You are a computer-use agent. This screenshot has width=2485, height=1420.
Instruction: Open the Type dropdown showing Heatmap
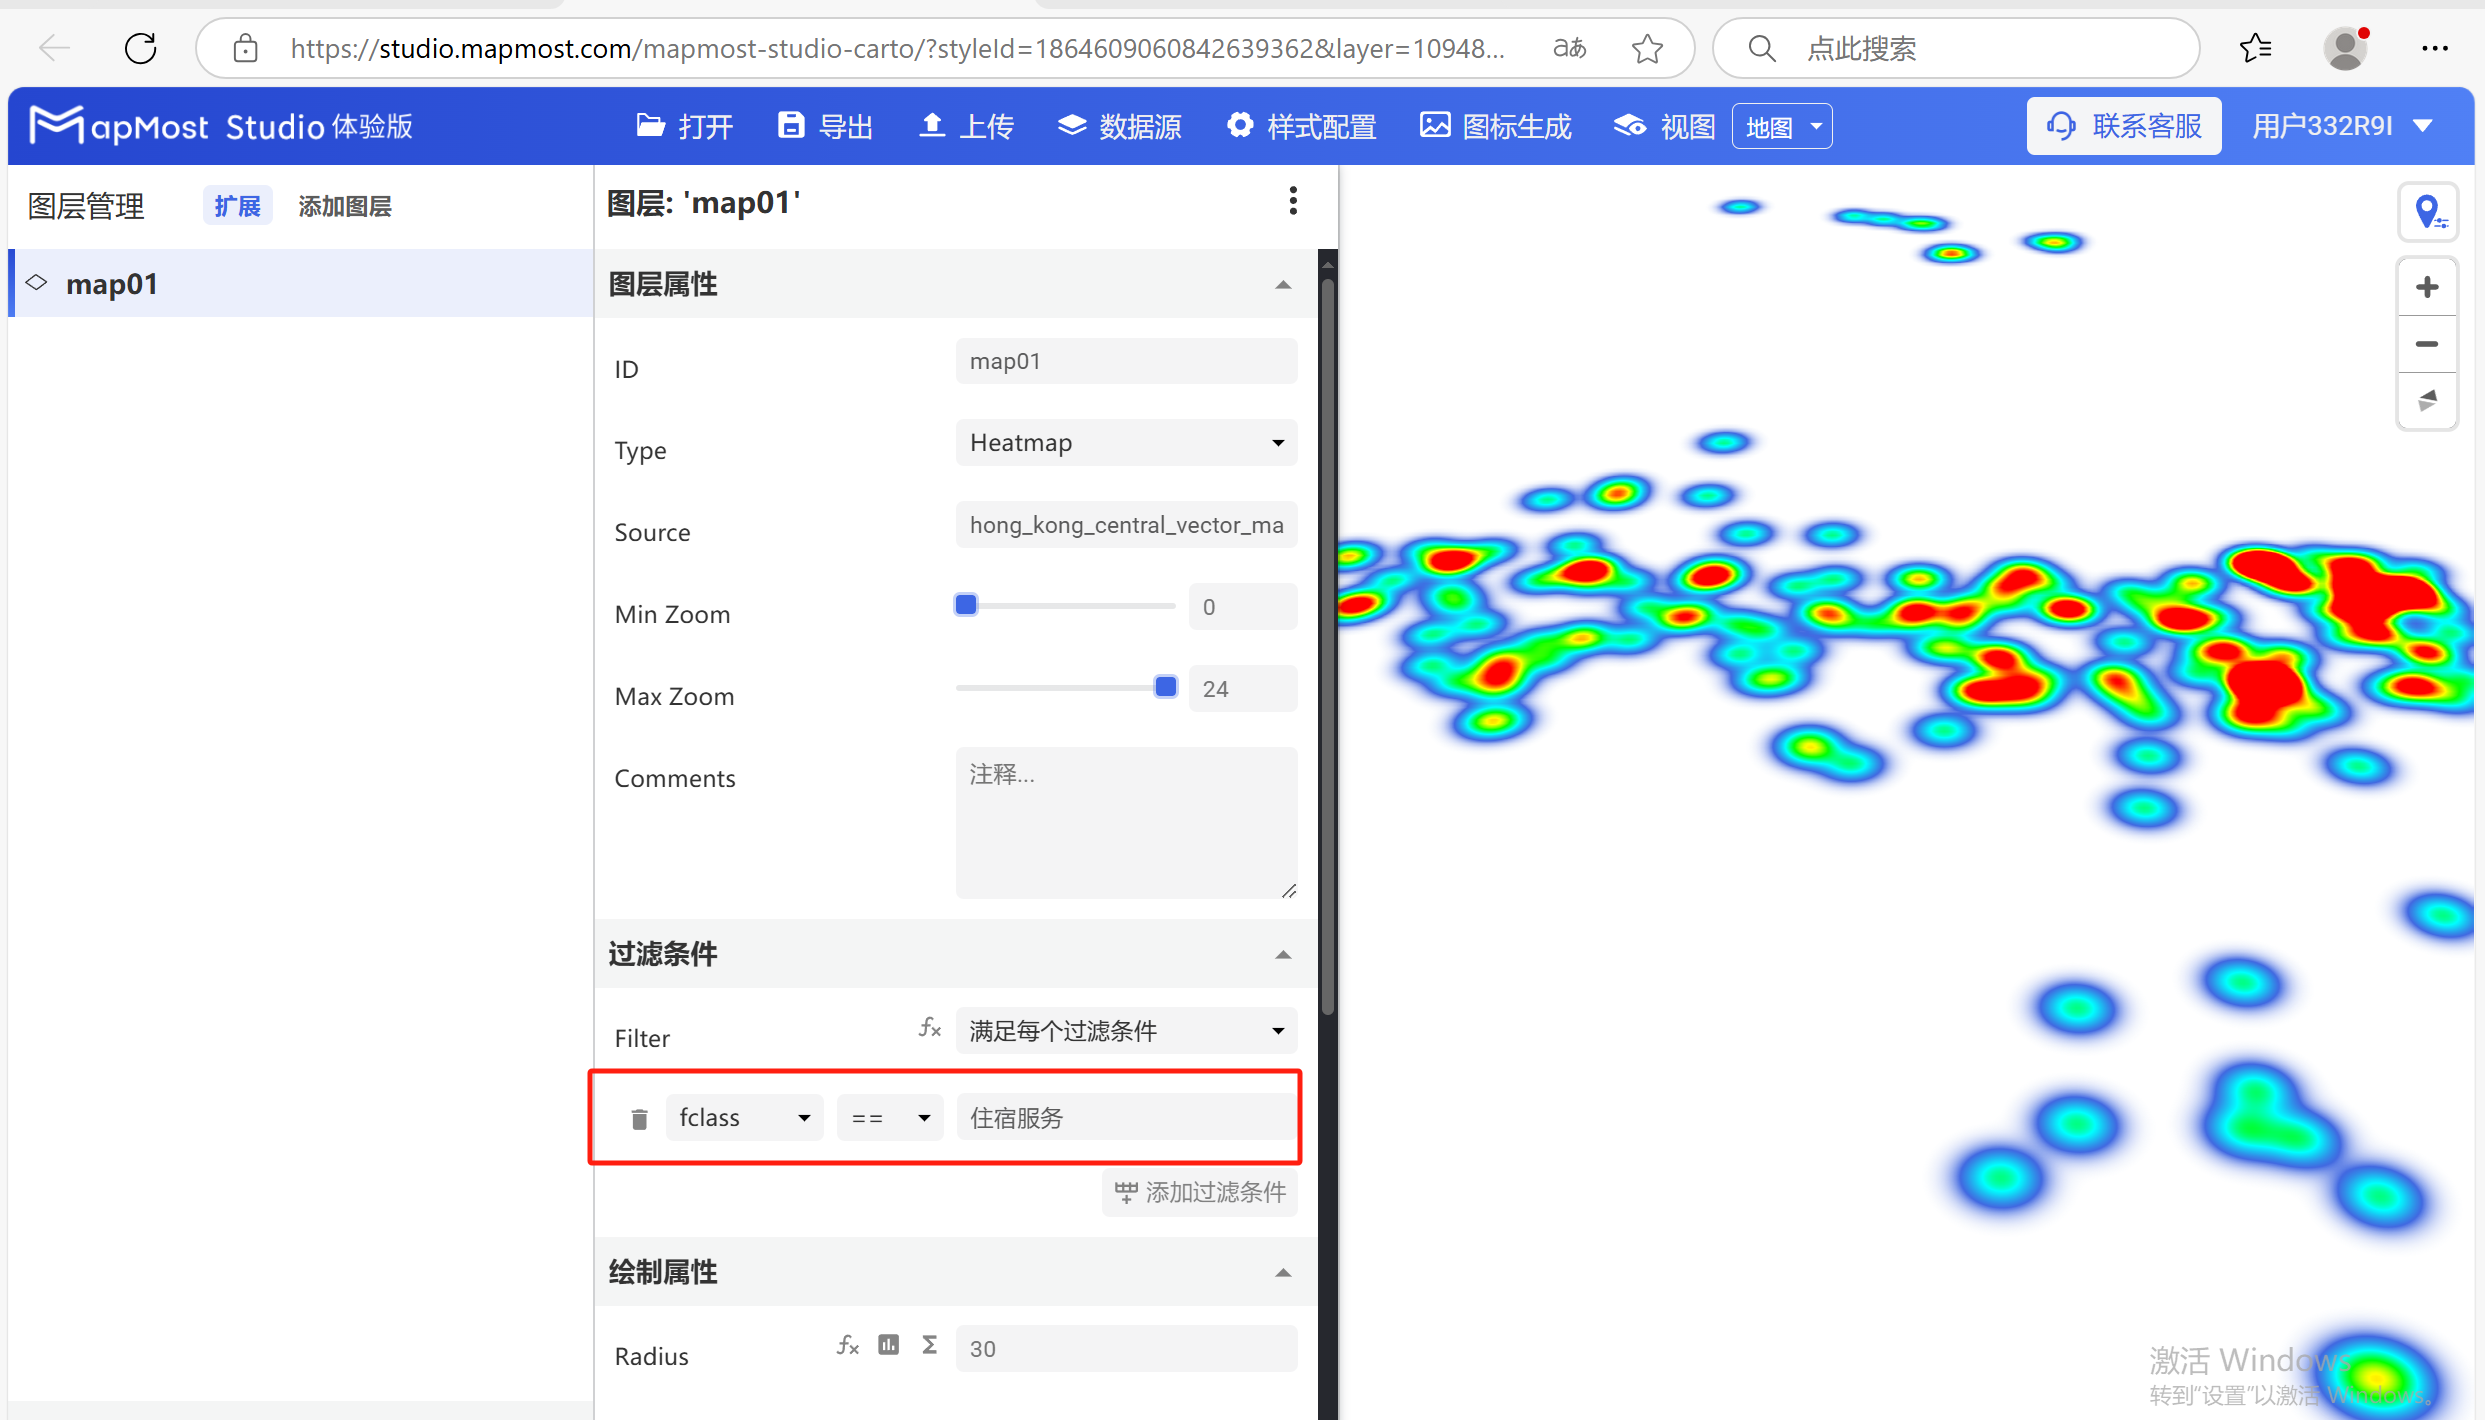pos(1125,442)
